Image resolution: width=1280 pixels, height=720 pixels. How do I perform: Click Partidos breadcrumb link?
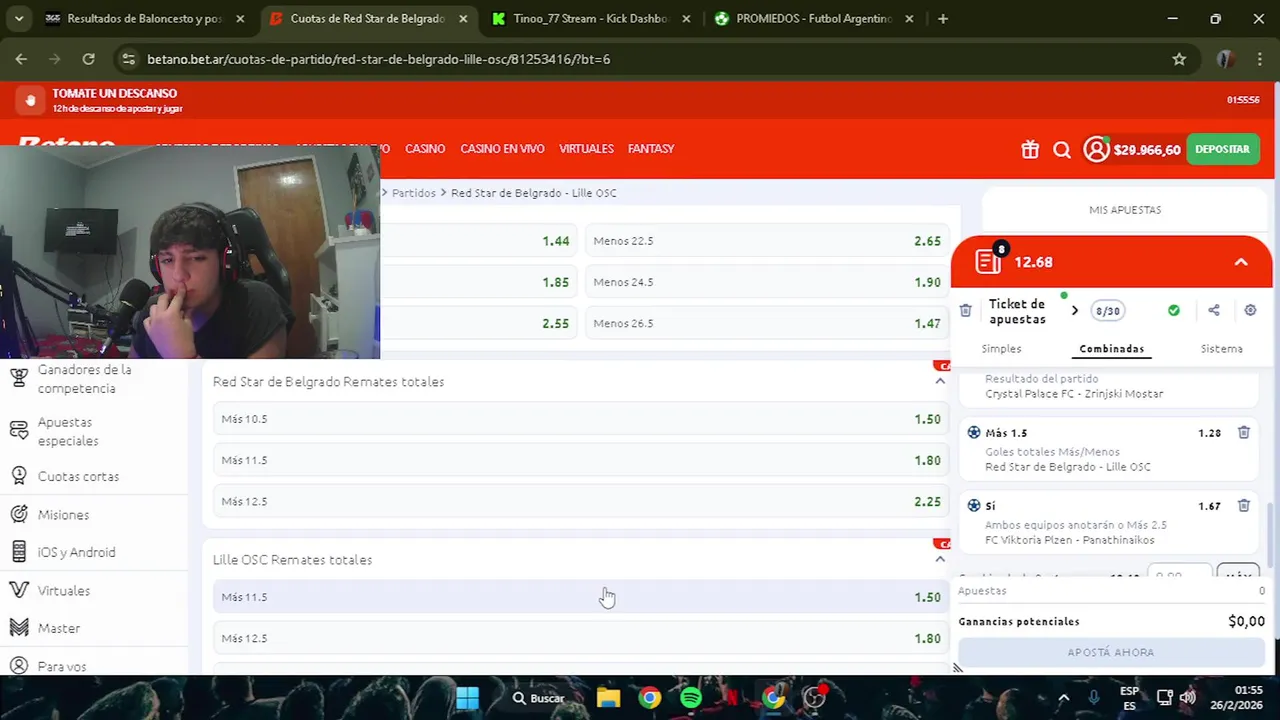pos(413,193)
